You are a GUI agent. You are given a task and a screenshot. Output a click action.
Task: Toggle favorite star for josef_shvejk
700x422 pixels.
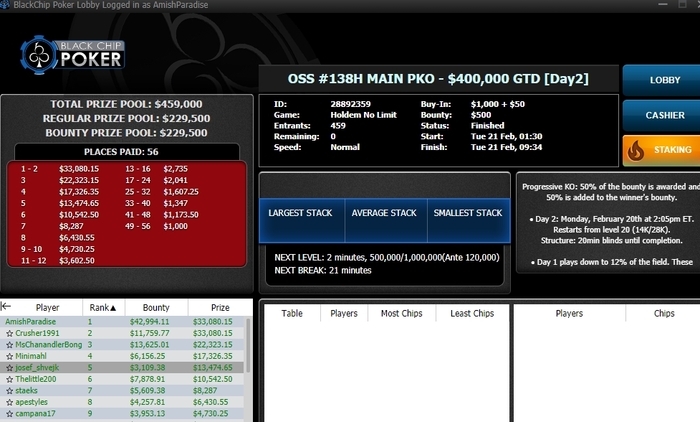click(x=9, y=368)
